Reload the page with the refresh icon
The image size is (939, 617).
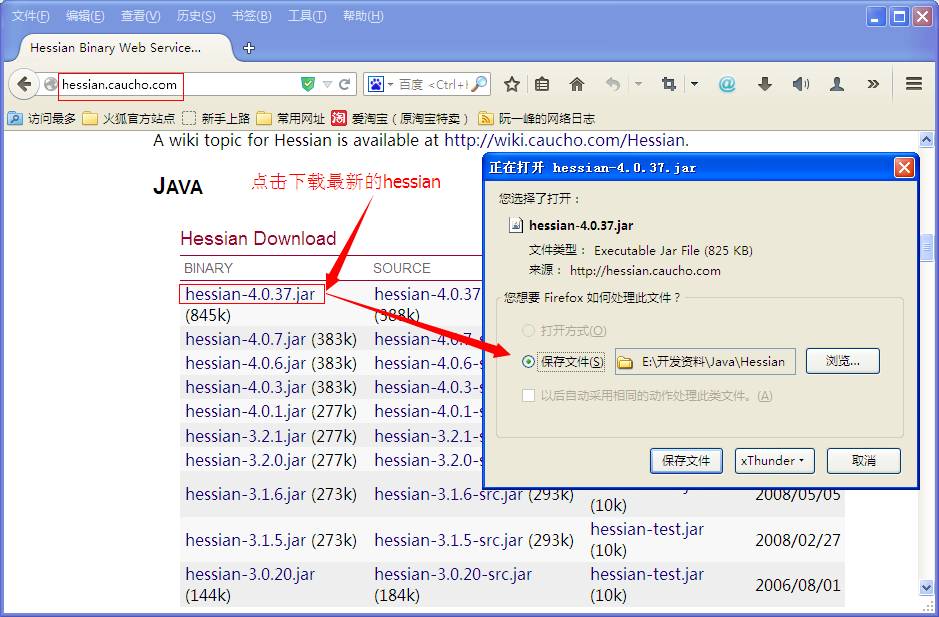(x=344, y=84)
